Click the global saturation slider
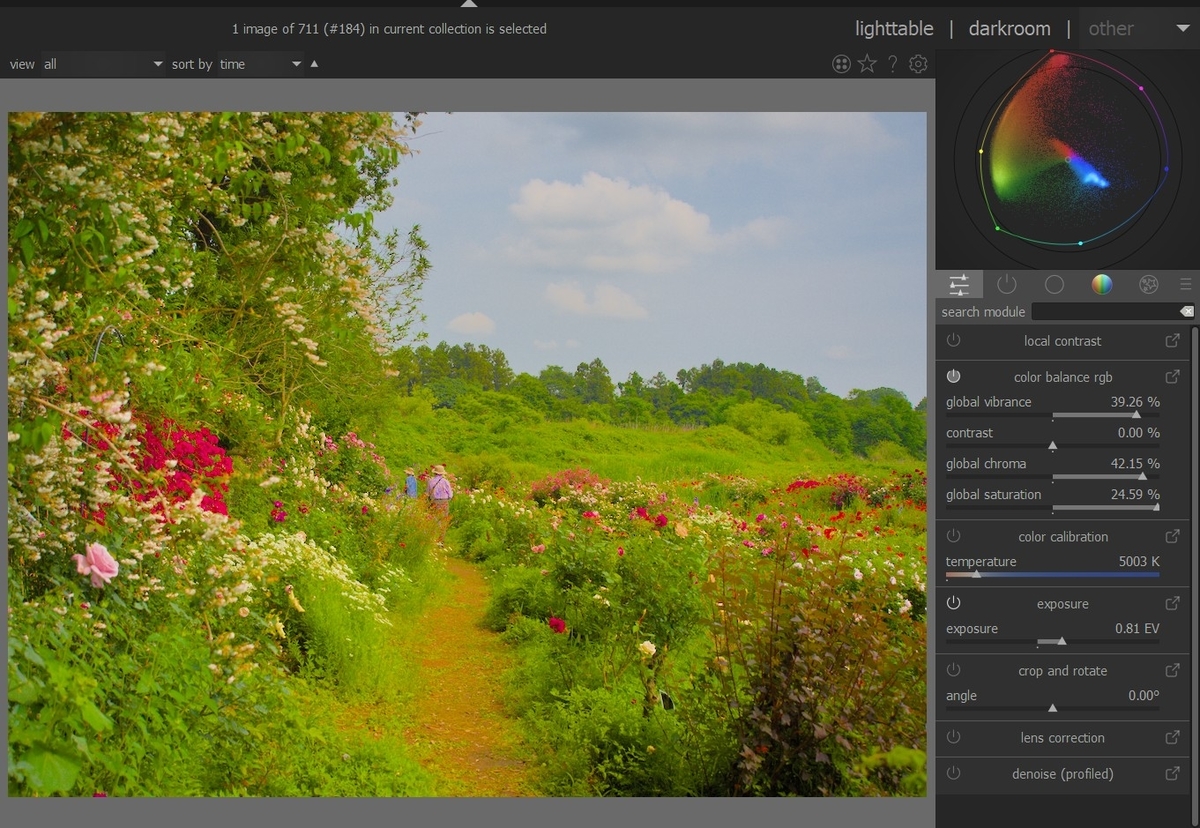Screen dimensions: 1200x828 point(1053,508)
